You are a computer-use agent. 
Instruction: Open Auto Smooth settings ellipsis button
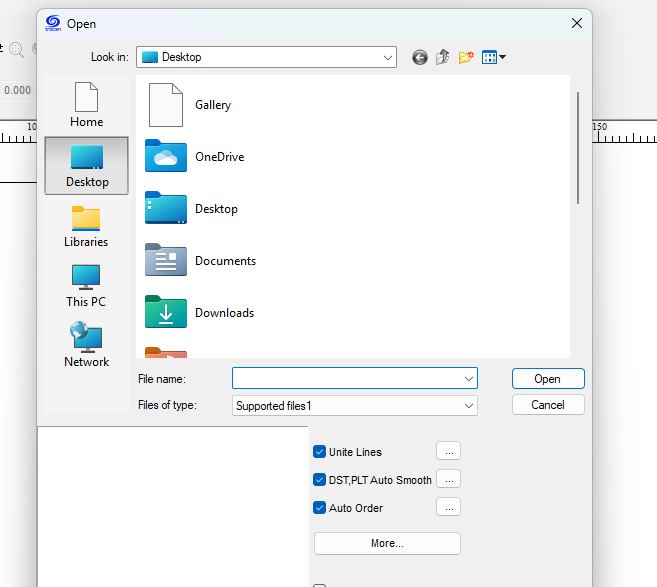point(448,479)
